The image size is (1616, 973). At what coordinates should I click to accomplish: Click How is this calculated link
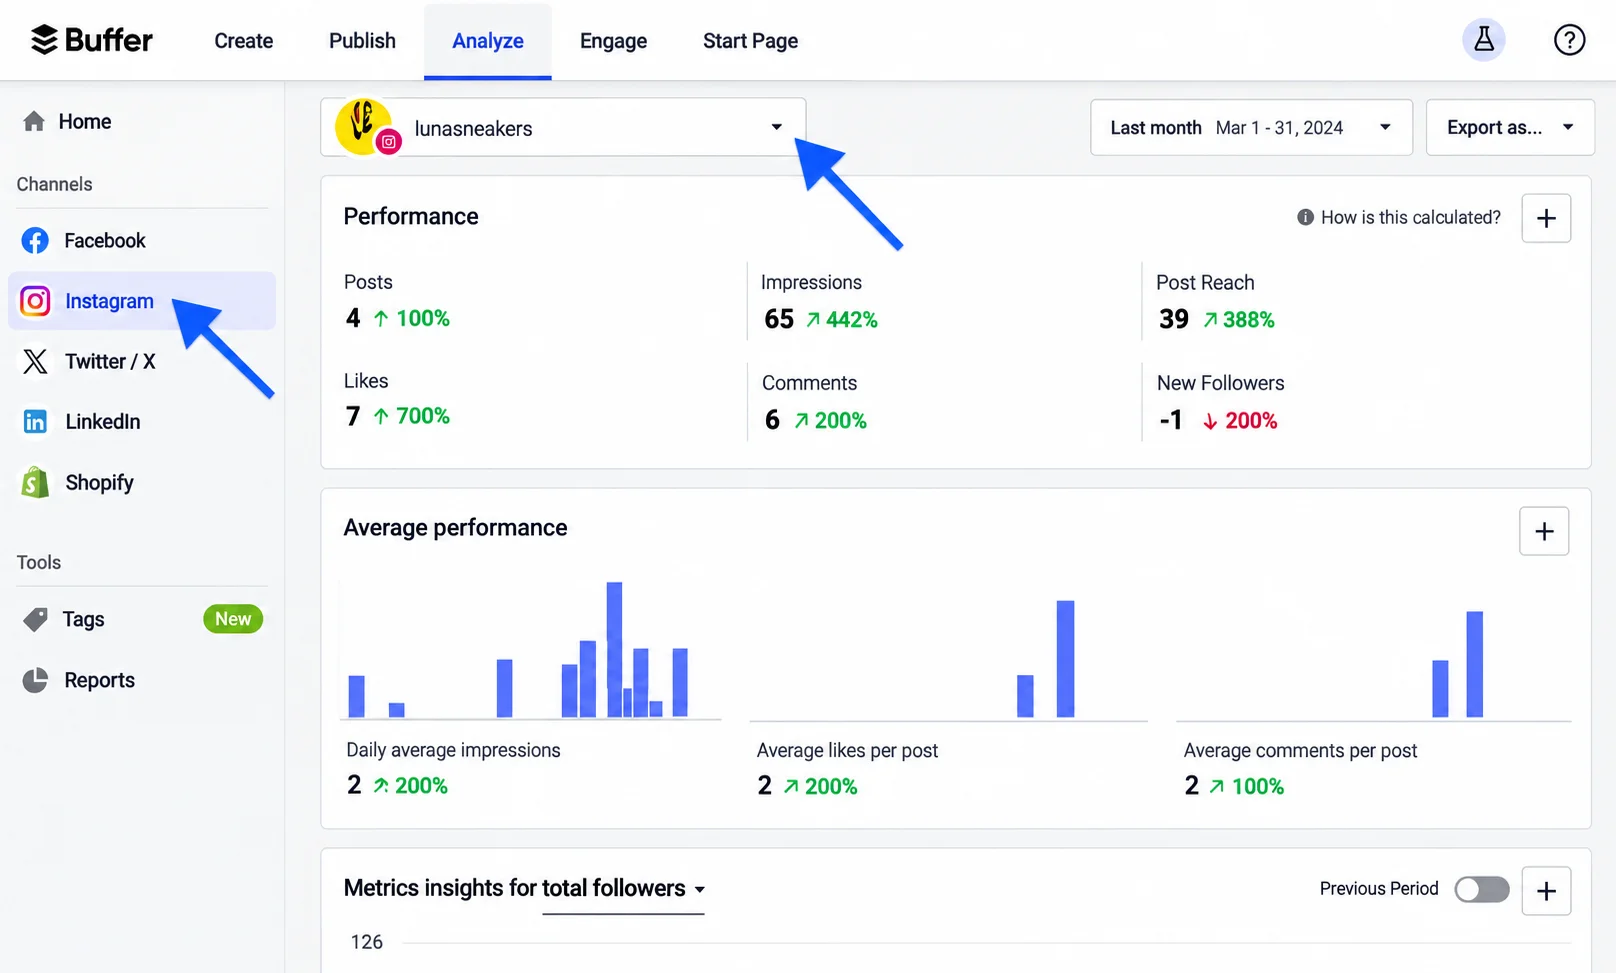pos(1410,217)
